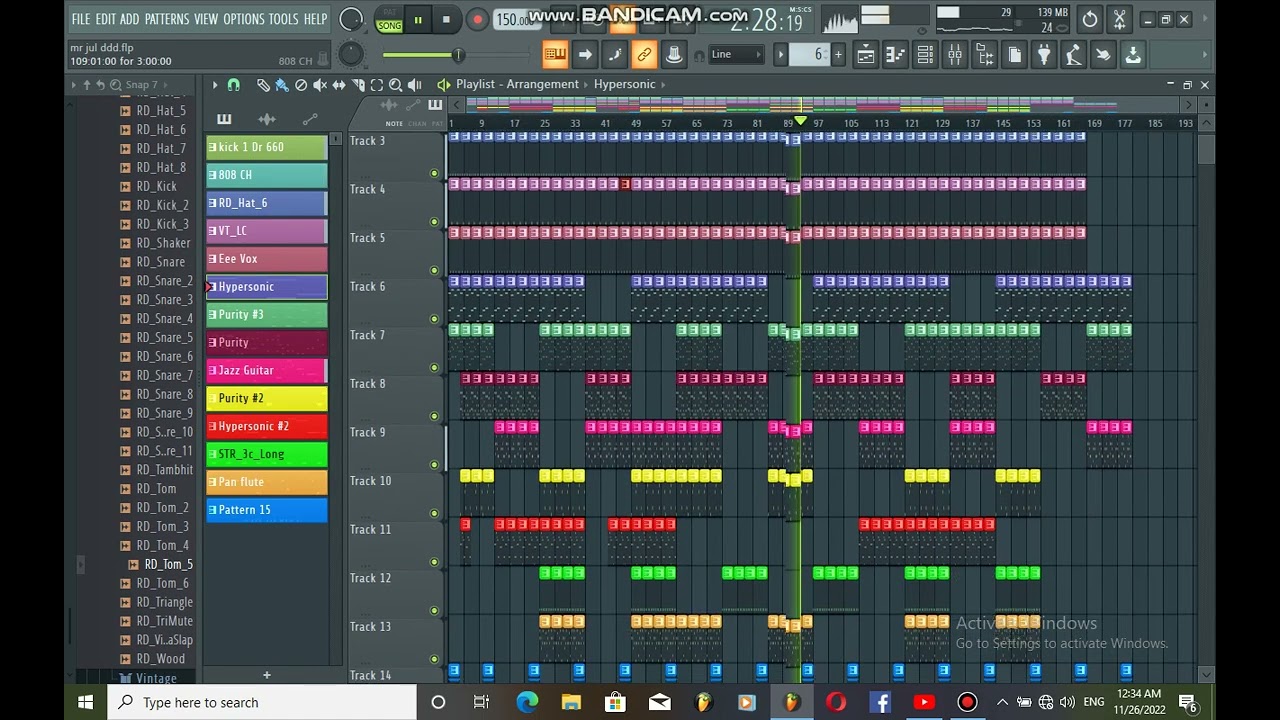Open the Channel rack from toolbar

pyautogui.click(x=925, y=55)
